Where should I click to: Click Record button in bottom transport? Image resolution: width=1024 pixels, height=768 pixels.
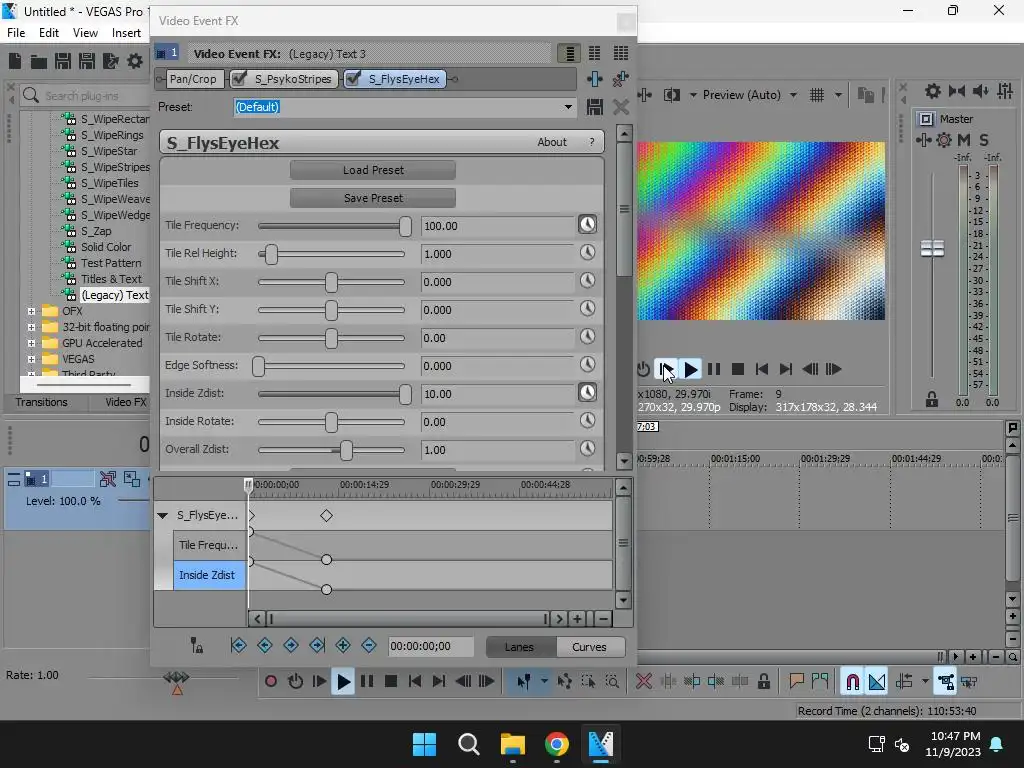pyautogui.click(x=270, y=682)
